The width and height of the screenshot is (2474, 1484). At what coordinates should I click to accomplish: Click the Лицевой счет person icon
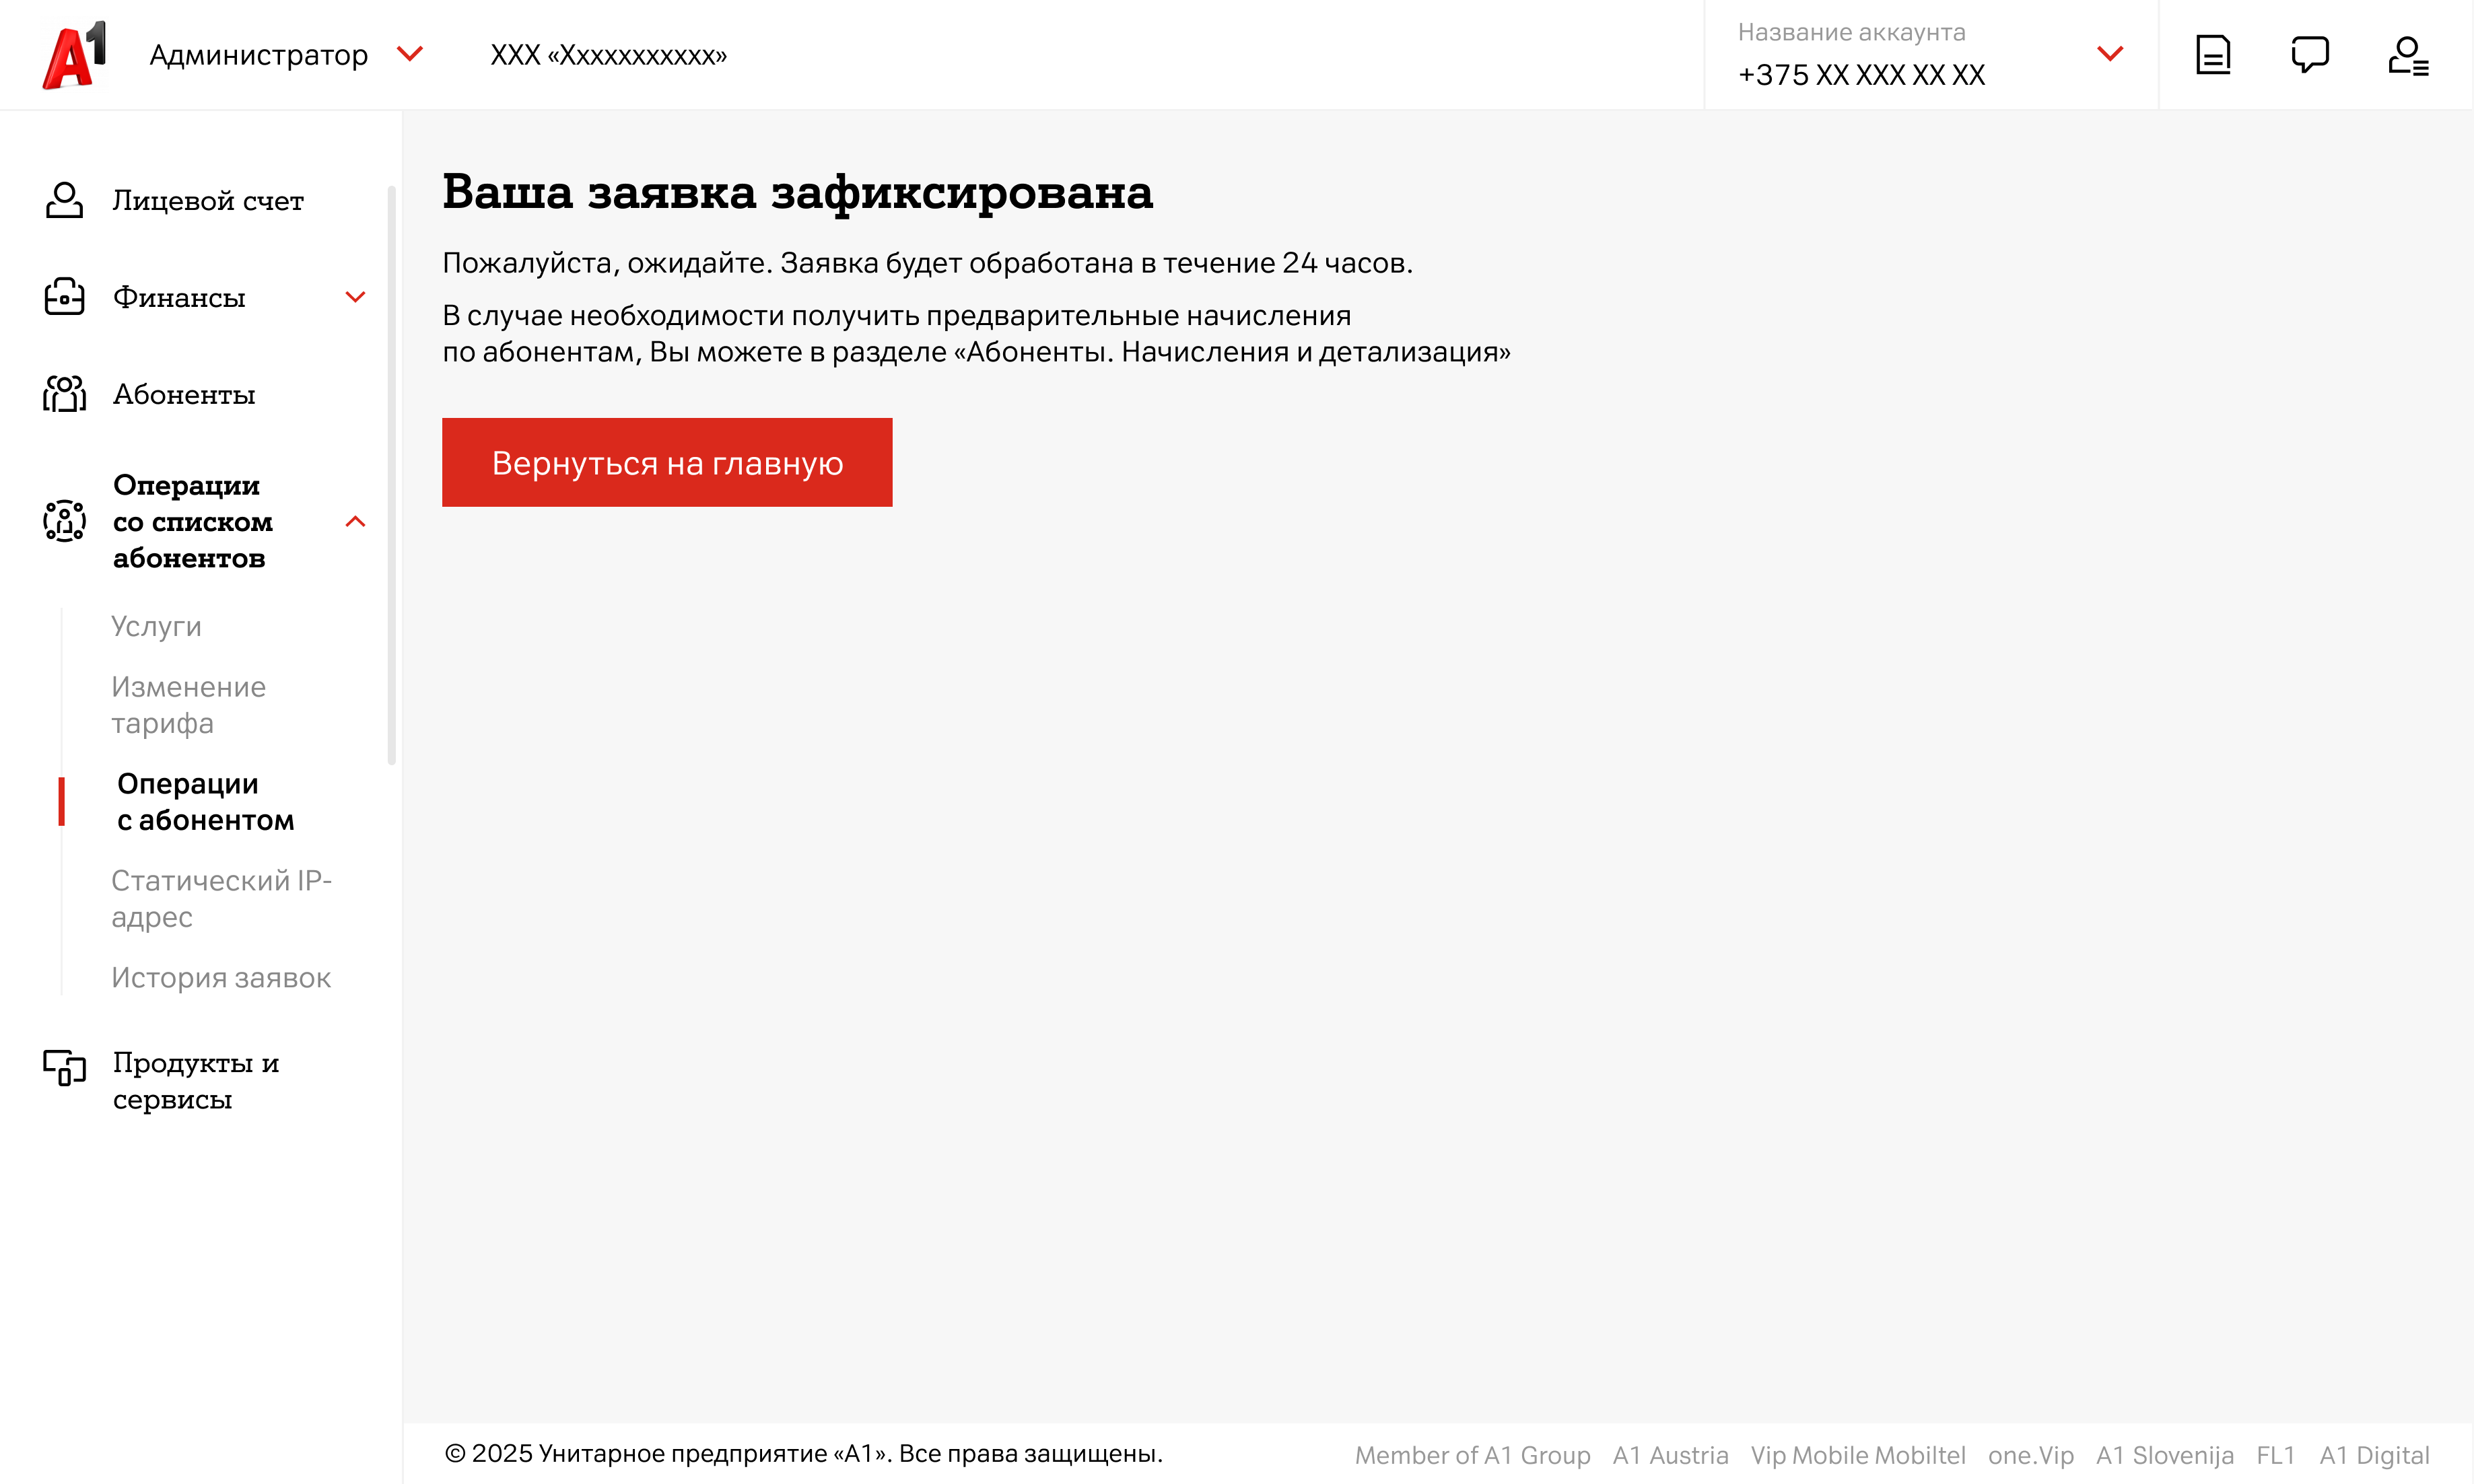pos(64,200)
